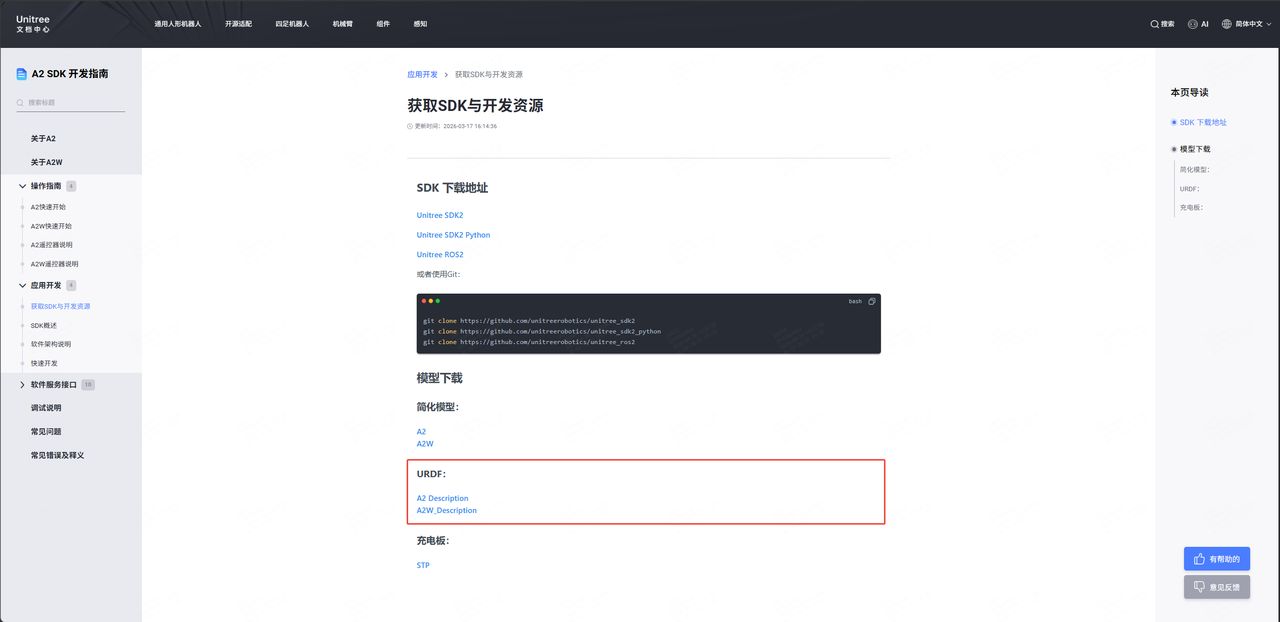Open the A2W_Description URDF link

(x=447, y=510)
